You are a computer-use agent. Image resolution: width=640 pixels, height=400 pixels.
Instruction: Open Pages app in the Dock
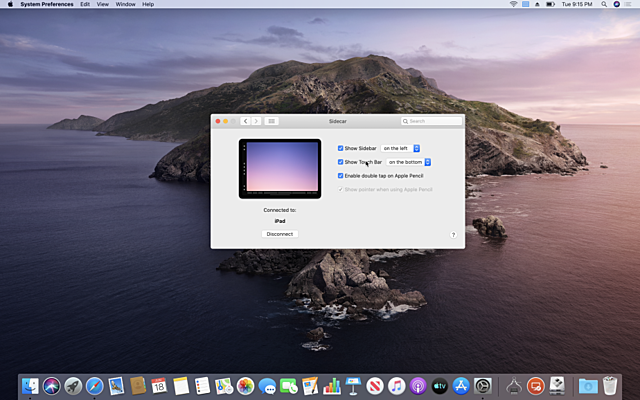tap(310, 386)
